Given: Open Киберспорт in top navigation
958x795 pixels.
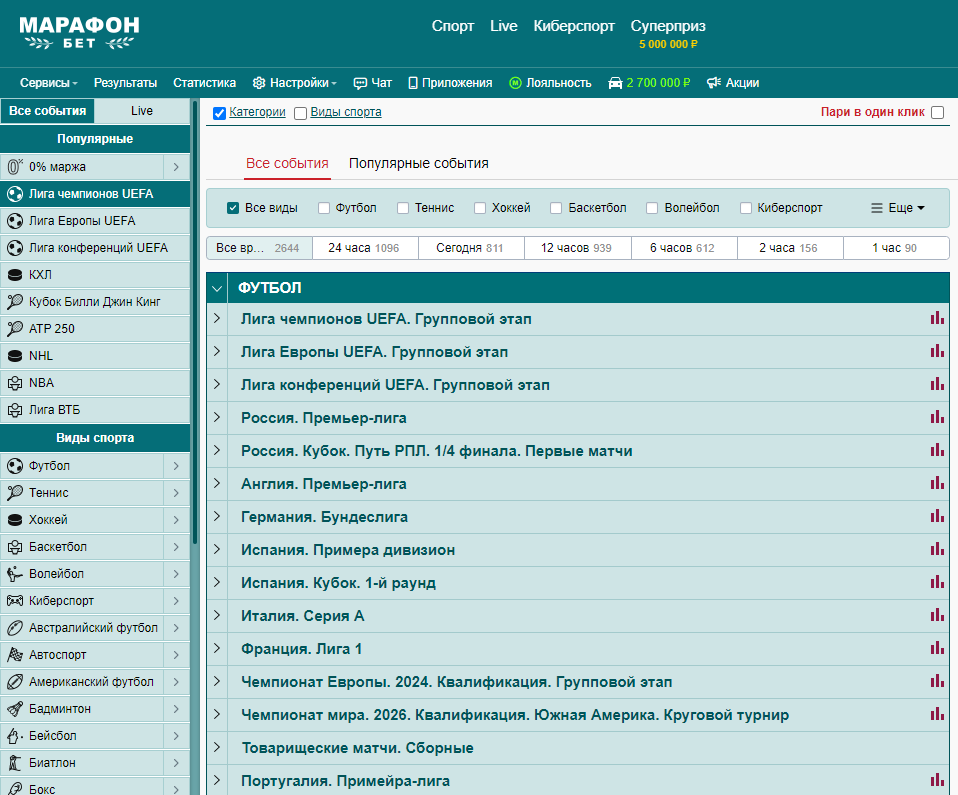Looking at the screenshot, I should (x=574, y=26).
